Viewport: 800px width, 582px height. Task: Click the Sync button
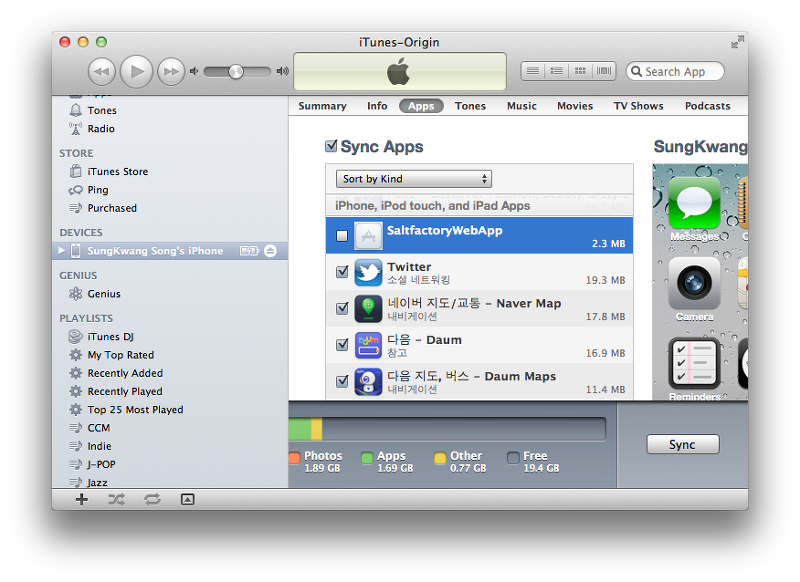coord(683,444)
